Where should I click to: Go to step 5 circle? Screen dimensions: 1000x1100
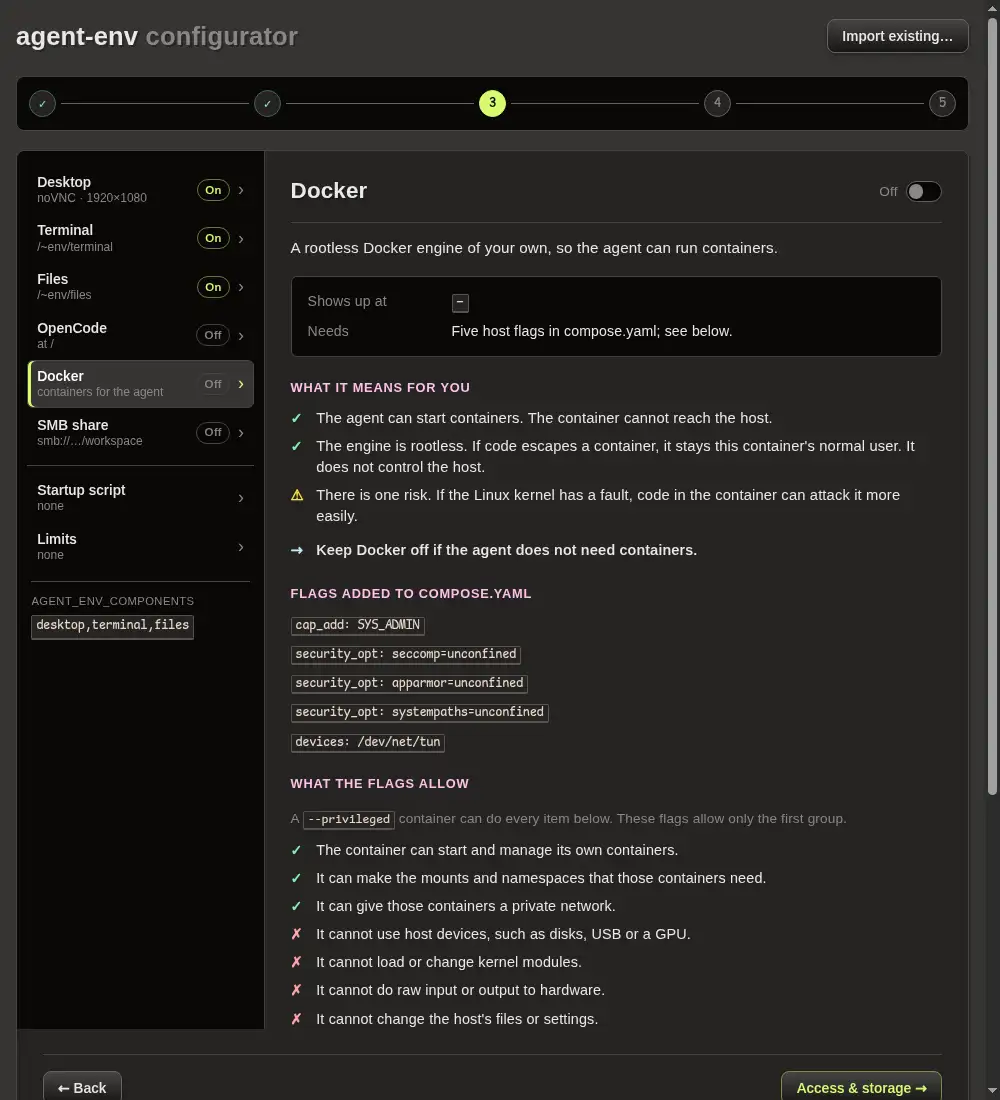coord(942,103)
